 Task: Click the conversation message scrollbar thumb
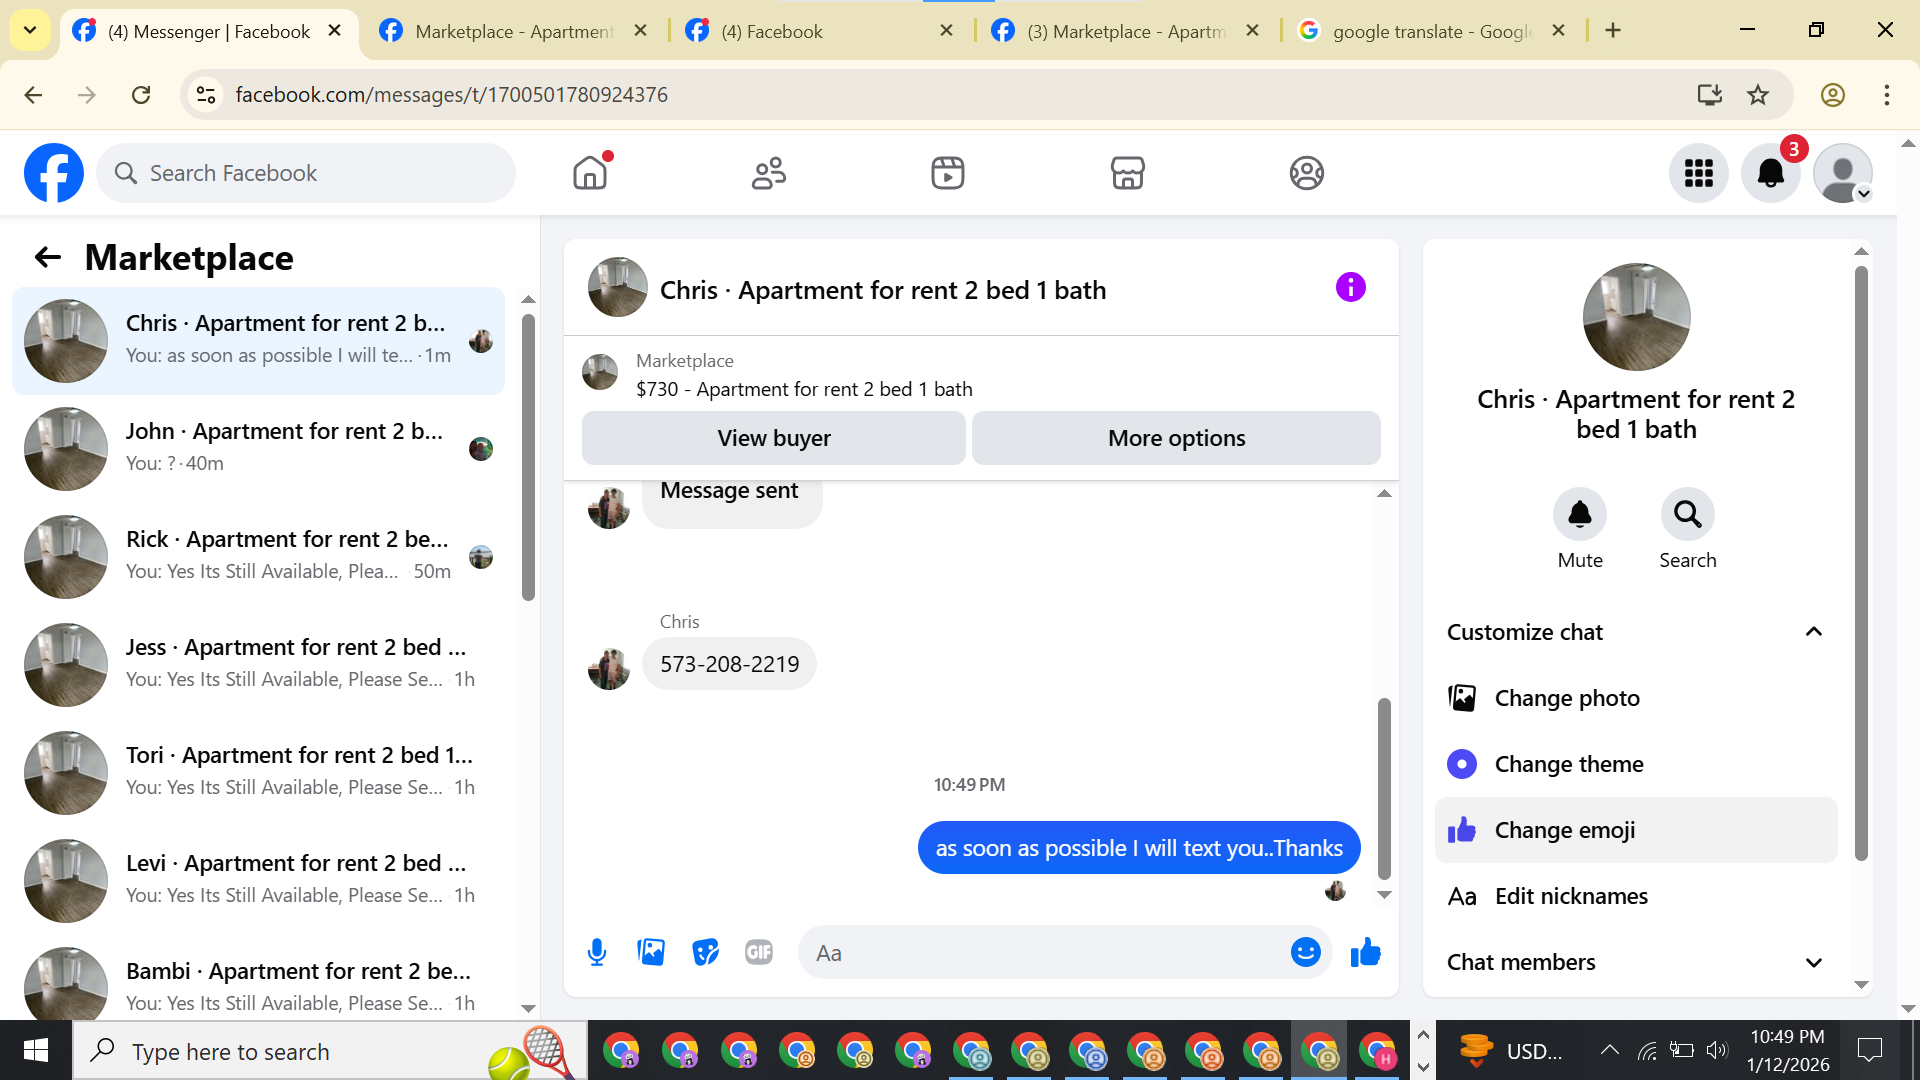(1384, 787)
